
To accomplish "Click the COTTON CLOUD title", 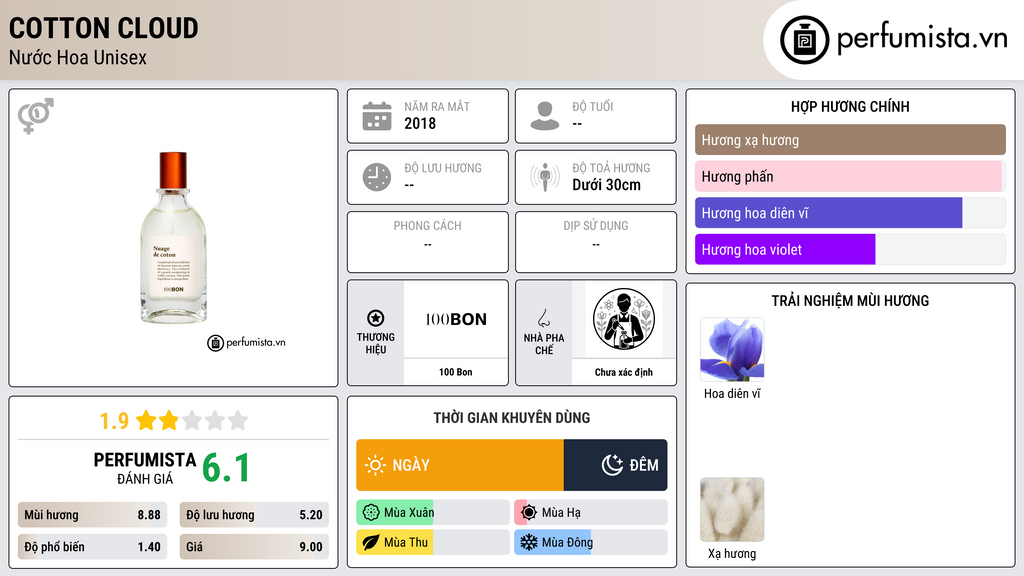I will click(x=104, y=28).
